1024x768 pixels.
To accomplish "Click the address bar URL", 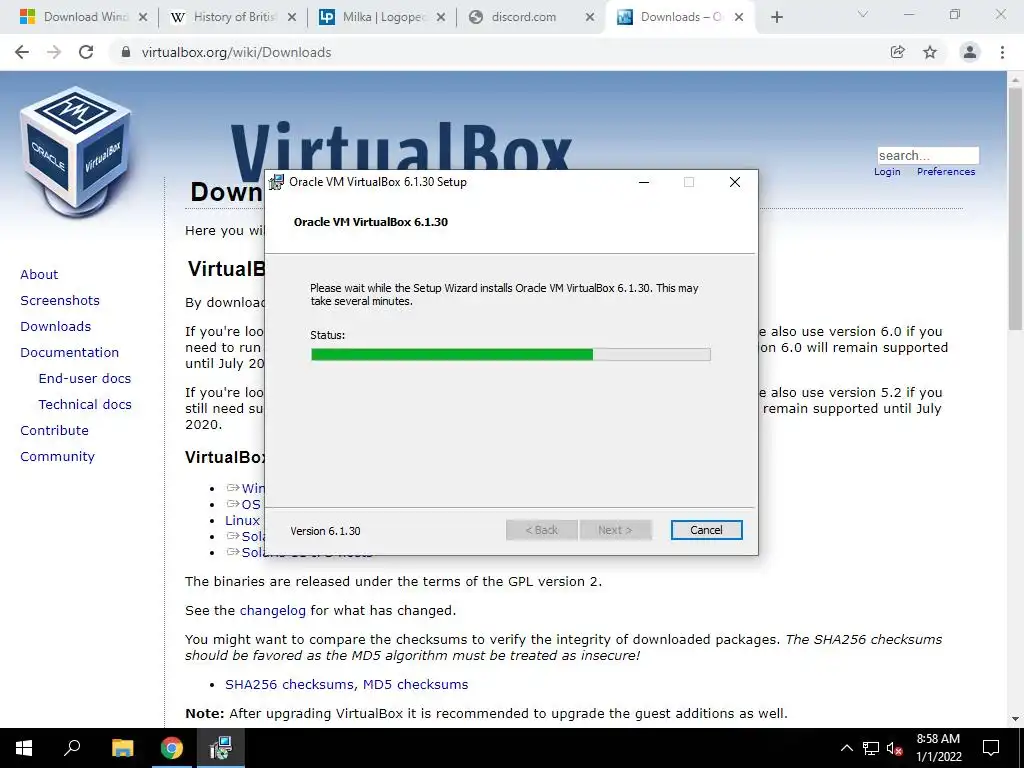I will coord(236,52).
